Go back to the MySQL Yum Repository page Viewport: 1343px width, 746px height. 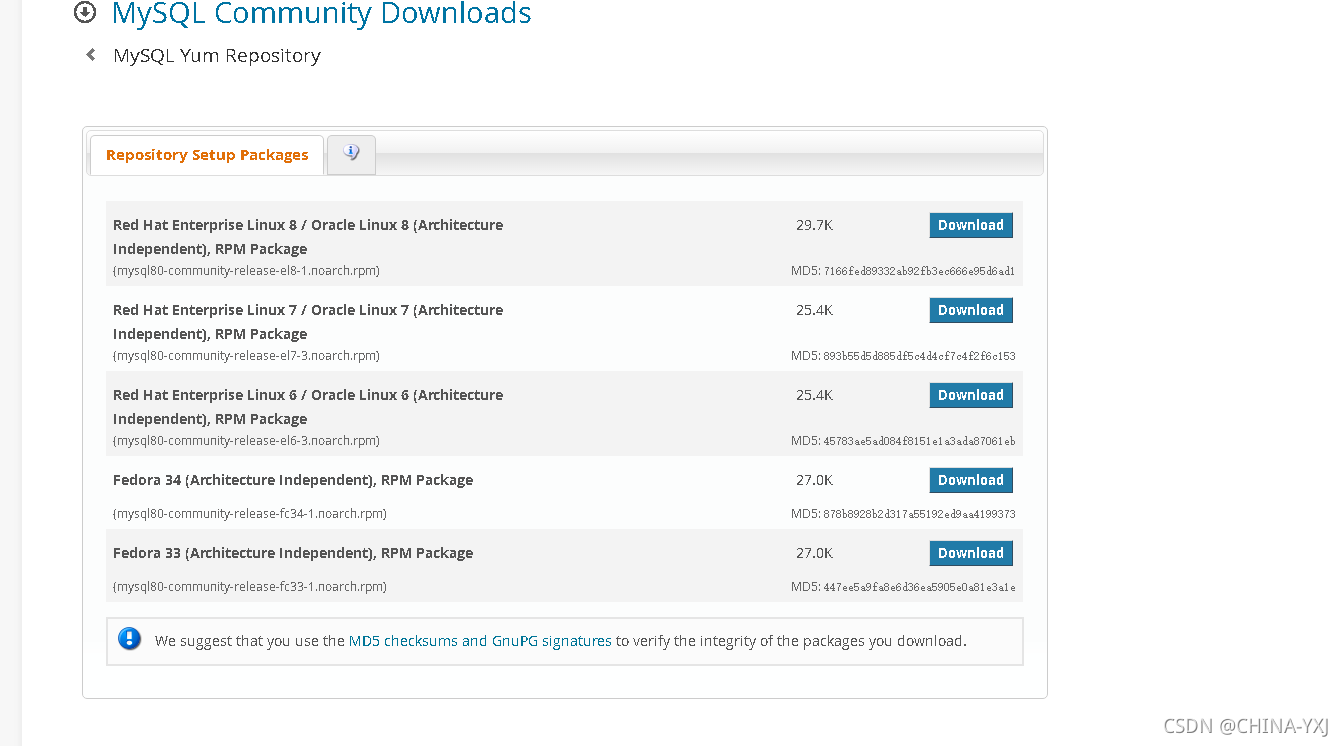[x=217, y=56]
